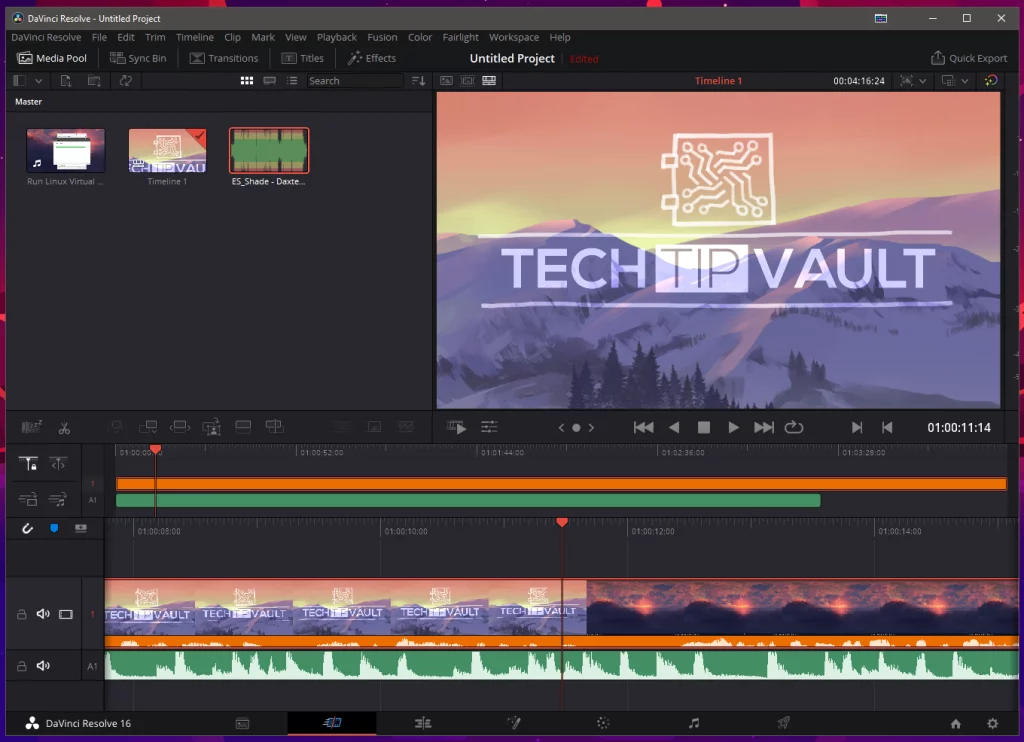Toggle the Lock Playhead timeline option

[x=27, y=464]
